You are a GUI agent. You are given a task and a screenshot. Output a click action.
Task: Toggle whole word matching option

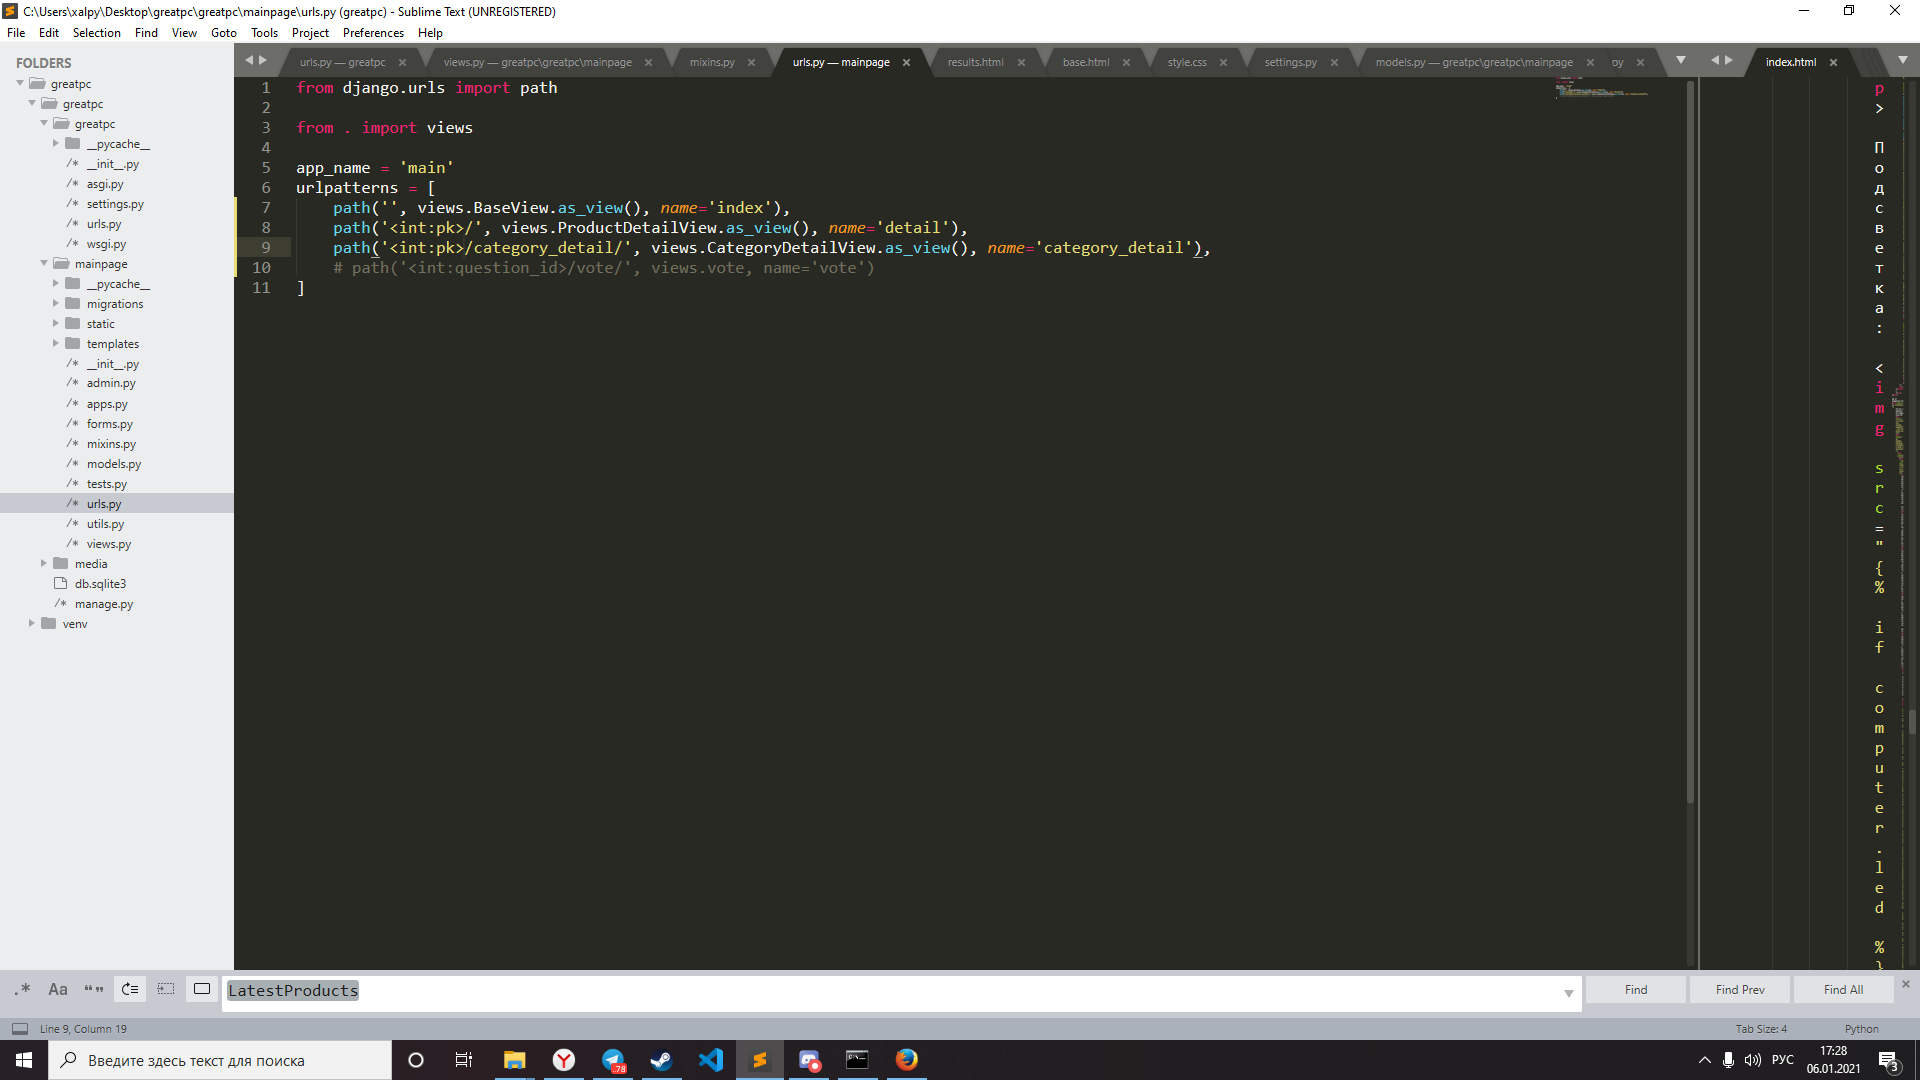pyautogui.click(x=94, y=990)
